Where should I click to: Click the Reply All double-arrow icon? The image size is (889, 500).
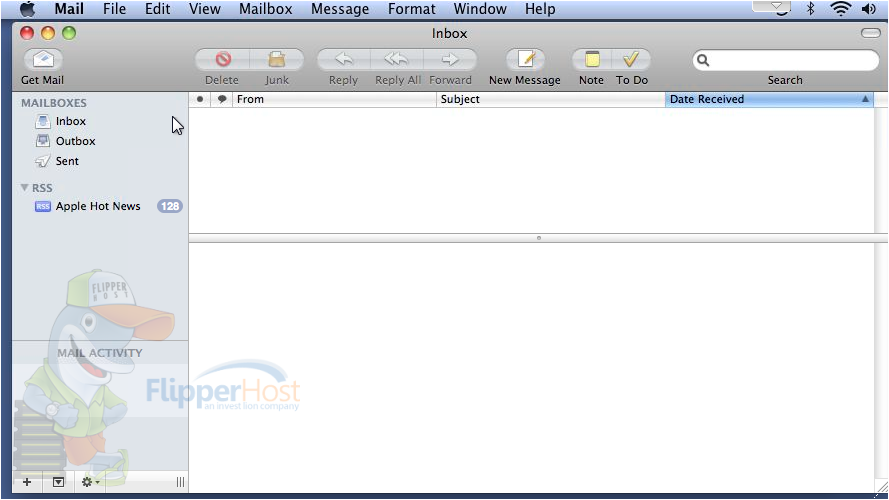[x=396, y=59]
